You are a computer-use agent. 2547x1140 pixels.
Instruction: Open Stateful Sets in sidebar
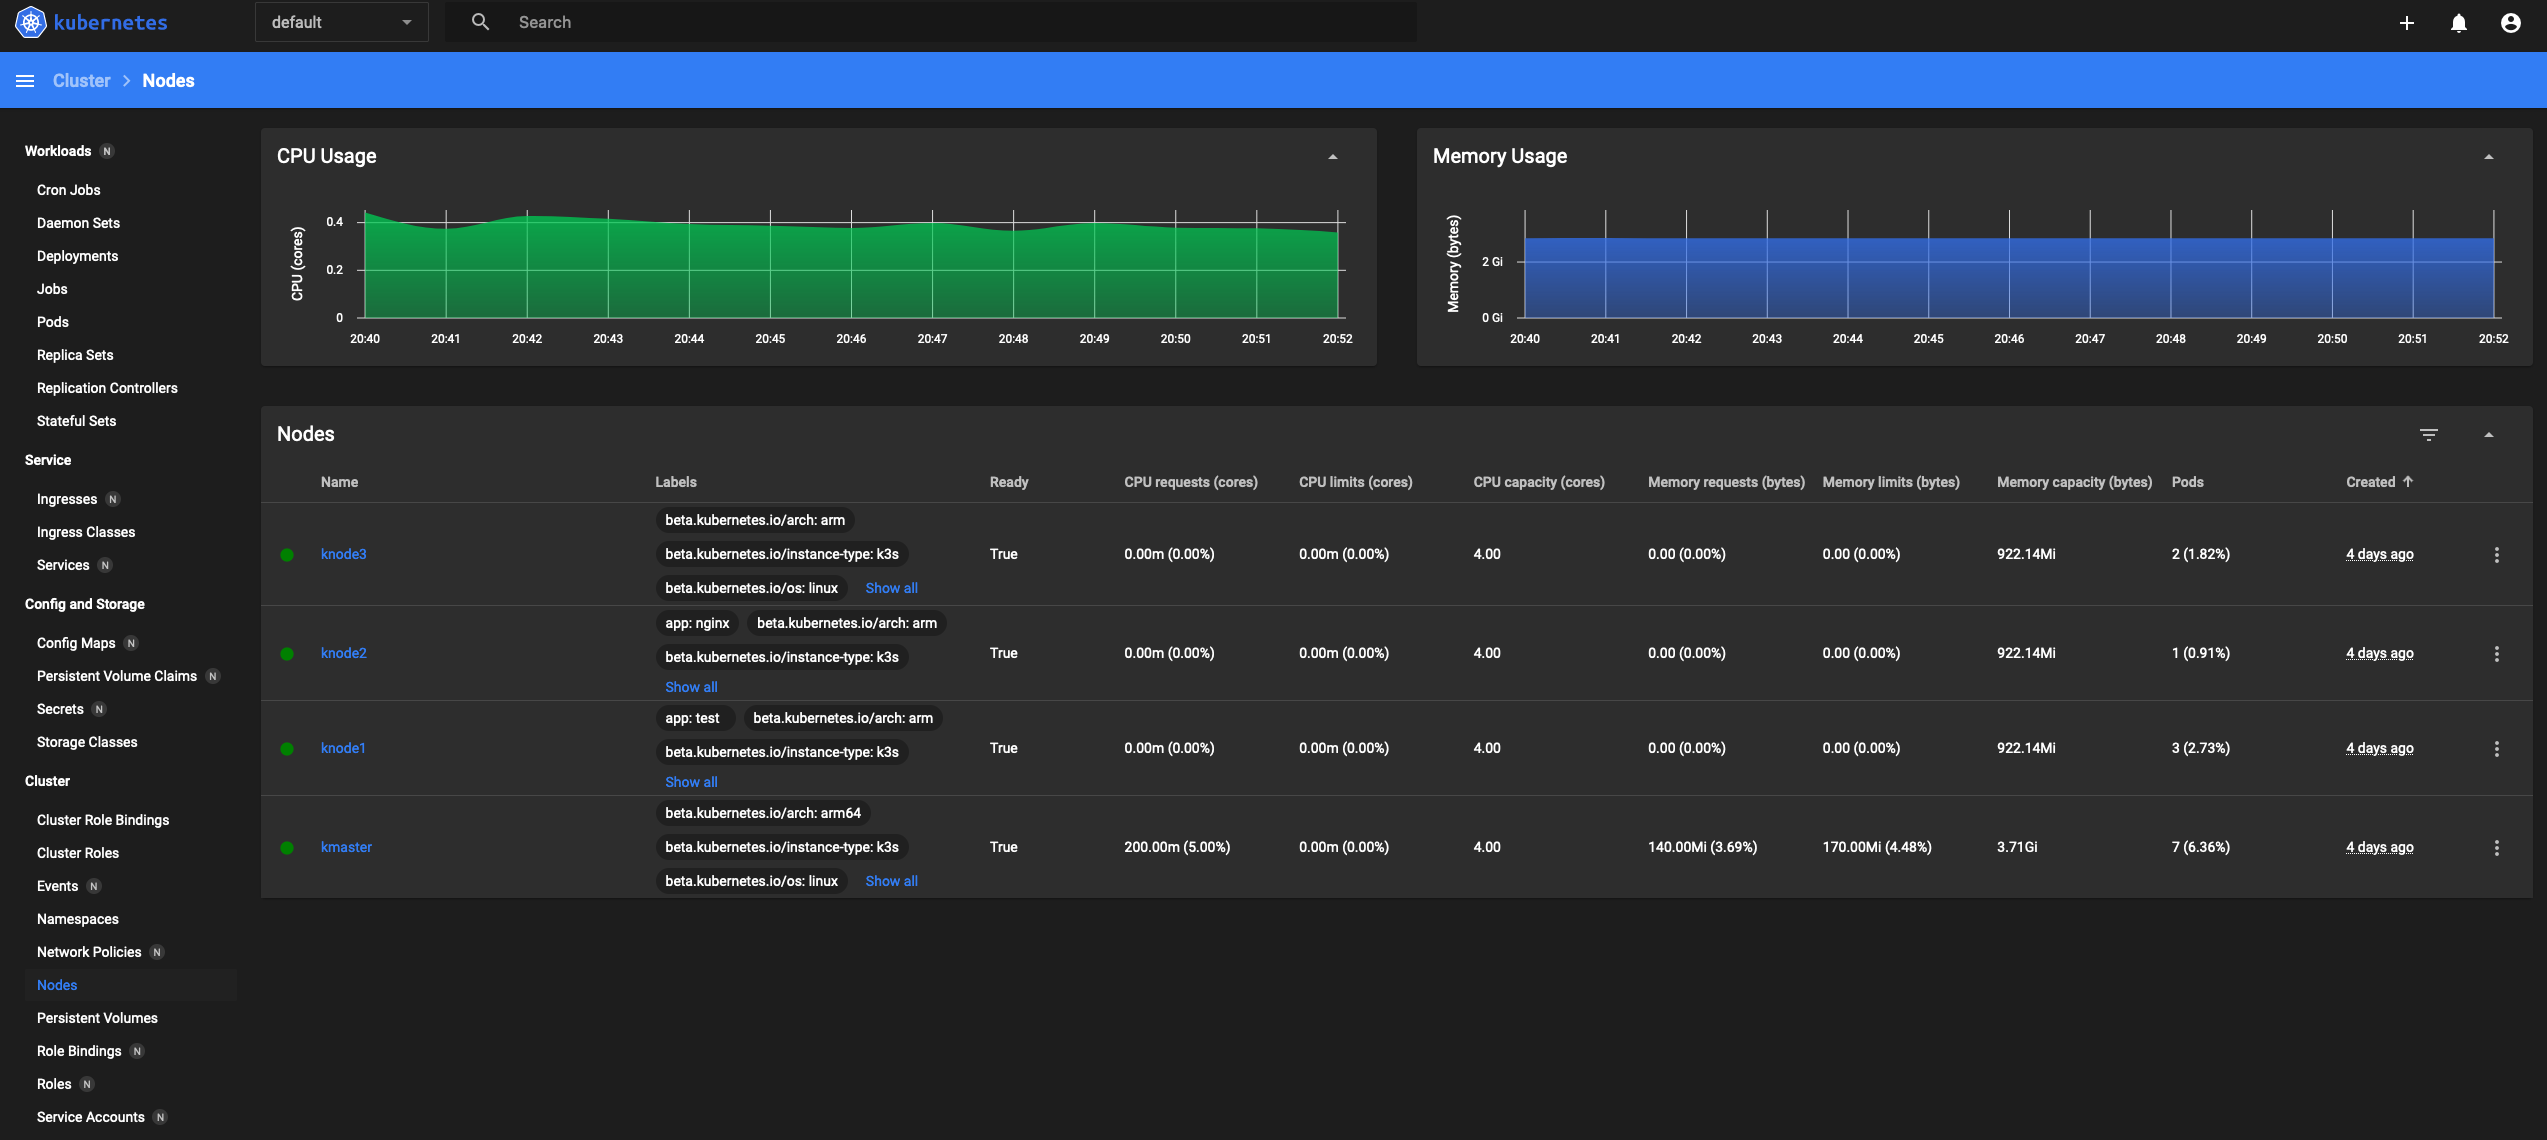[x=76, y=421]
